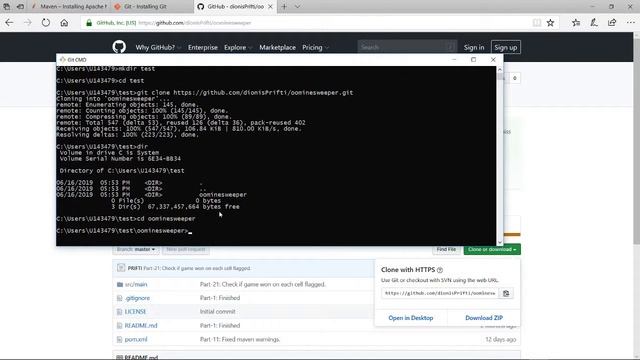Open browser settings and more menu
The width and height of the screenshot is (640, 360).
pos(630,23)
